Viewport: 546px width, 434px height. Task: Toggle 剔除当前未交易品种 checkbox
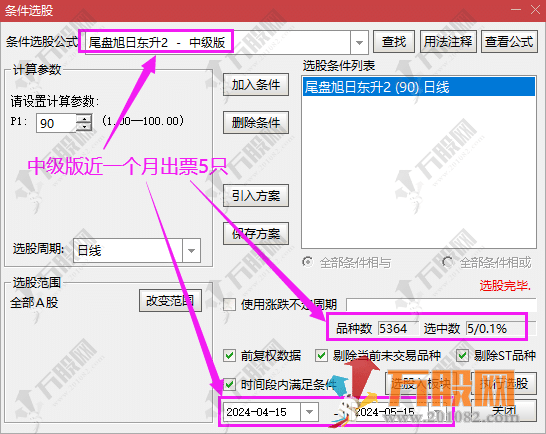[x=321, y=356]
